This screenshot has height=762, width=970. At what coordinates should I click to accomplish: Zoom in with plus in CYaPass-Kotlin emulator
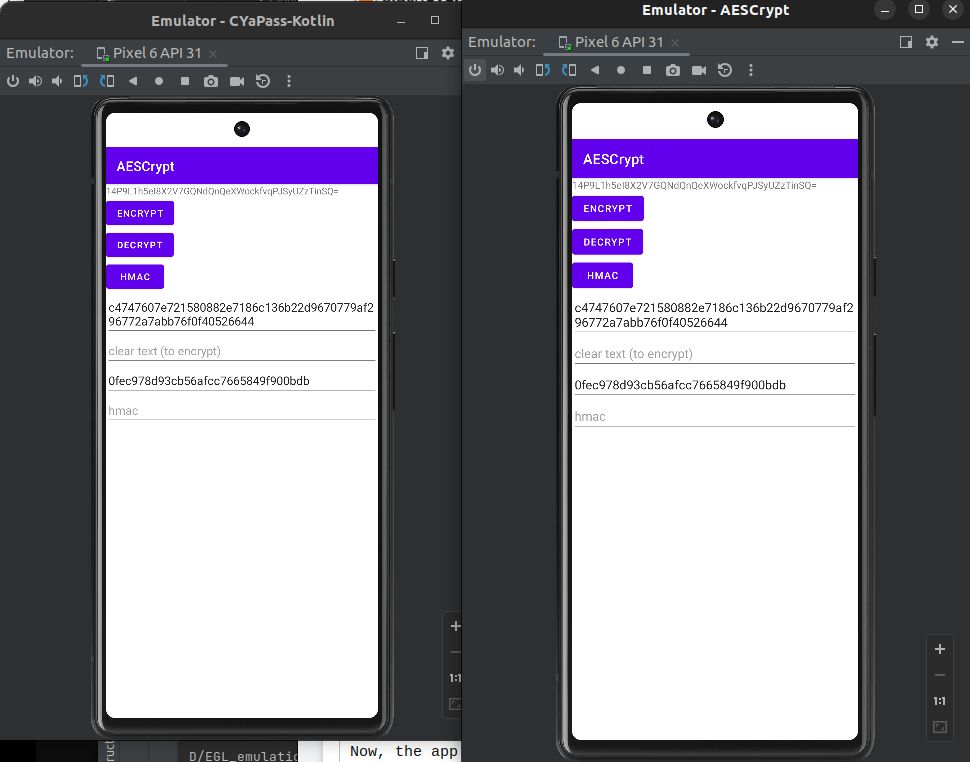coord(455,626)
